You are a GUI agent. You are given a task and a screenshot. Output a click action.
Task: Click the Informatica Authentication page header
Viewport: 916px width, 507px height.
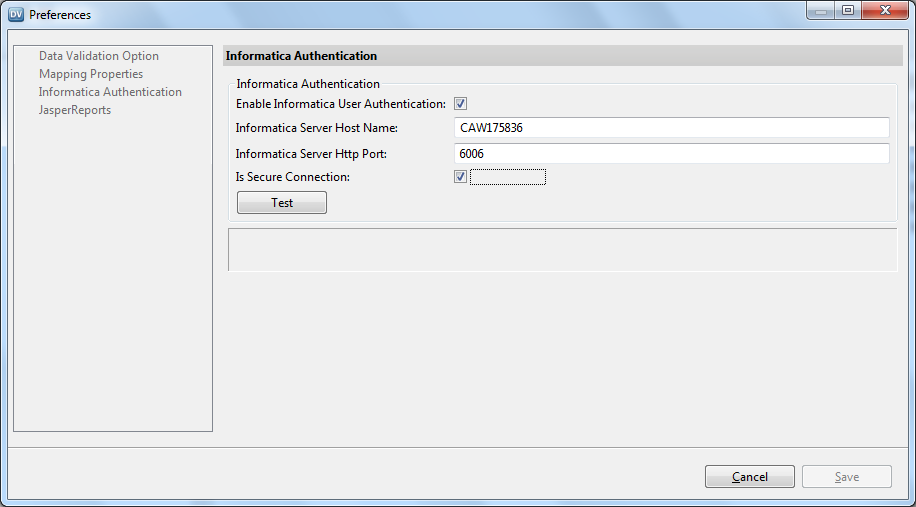563,56
